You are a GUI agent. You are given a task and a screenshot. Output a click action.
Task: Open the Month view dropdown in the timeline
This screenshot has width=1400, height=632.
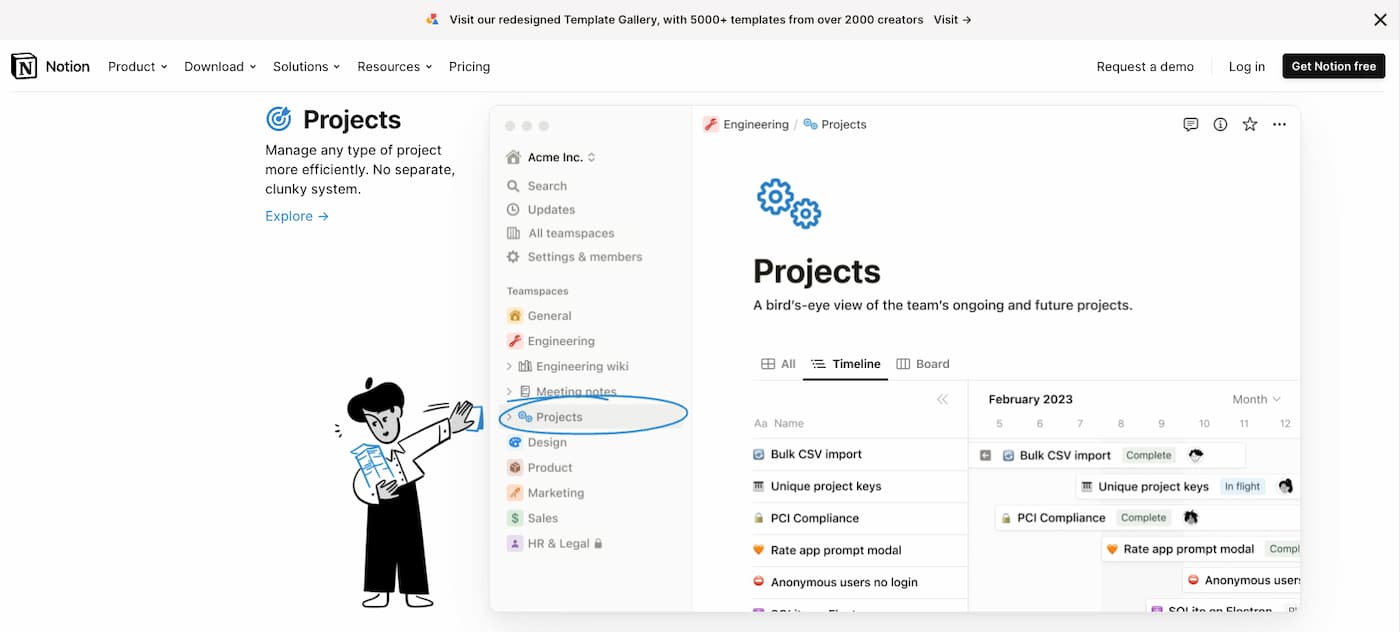(1256, 398)
